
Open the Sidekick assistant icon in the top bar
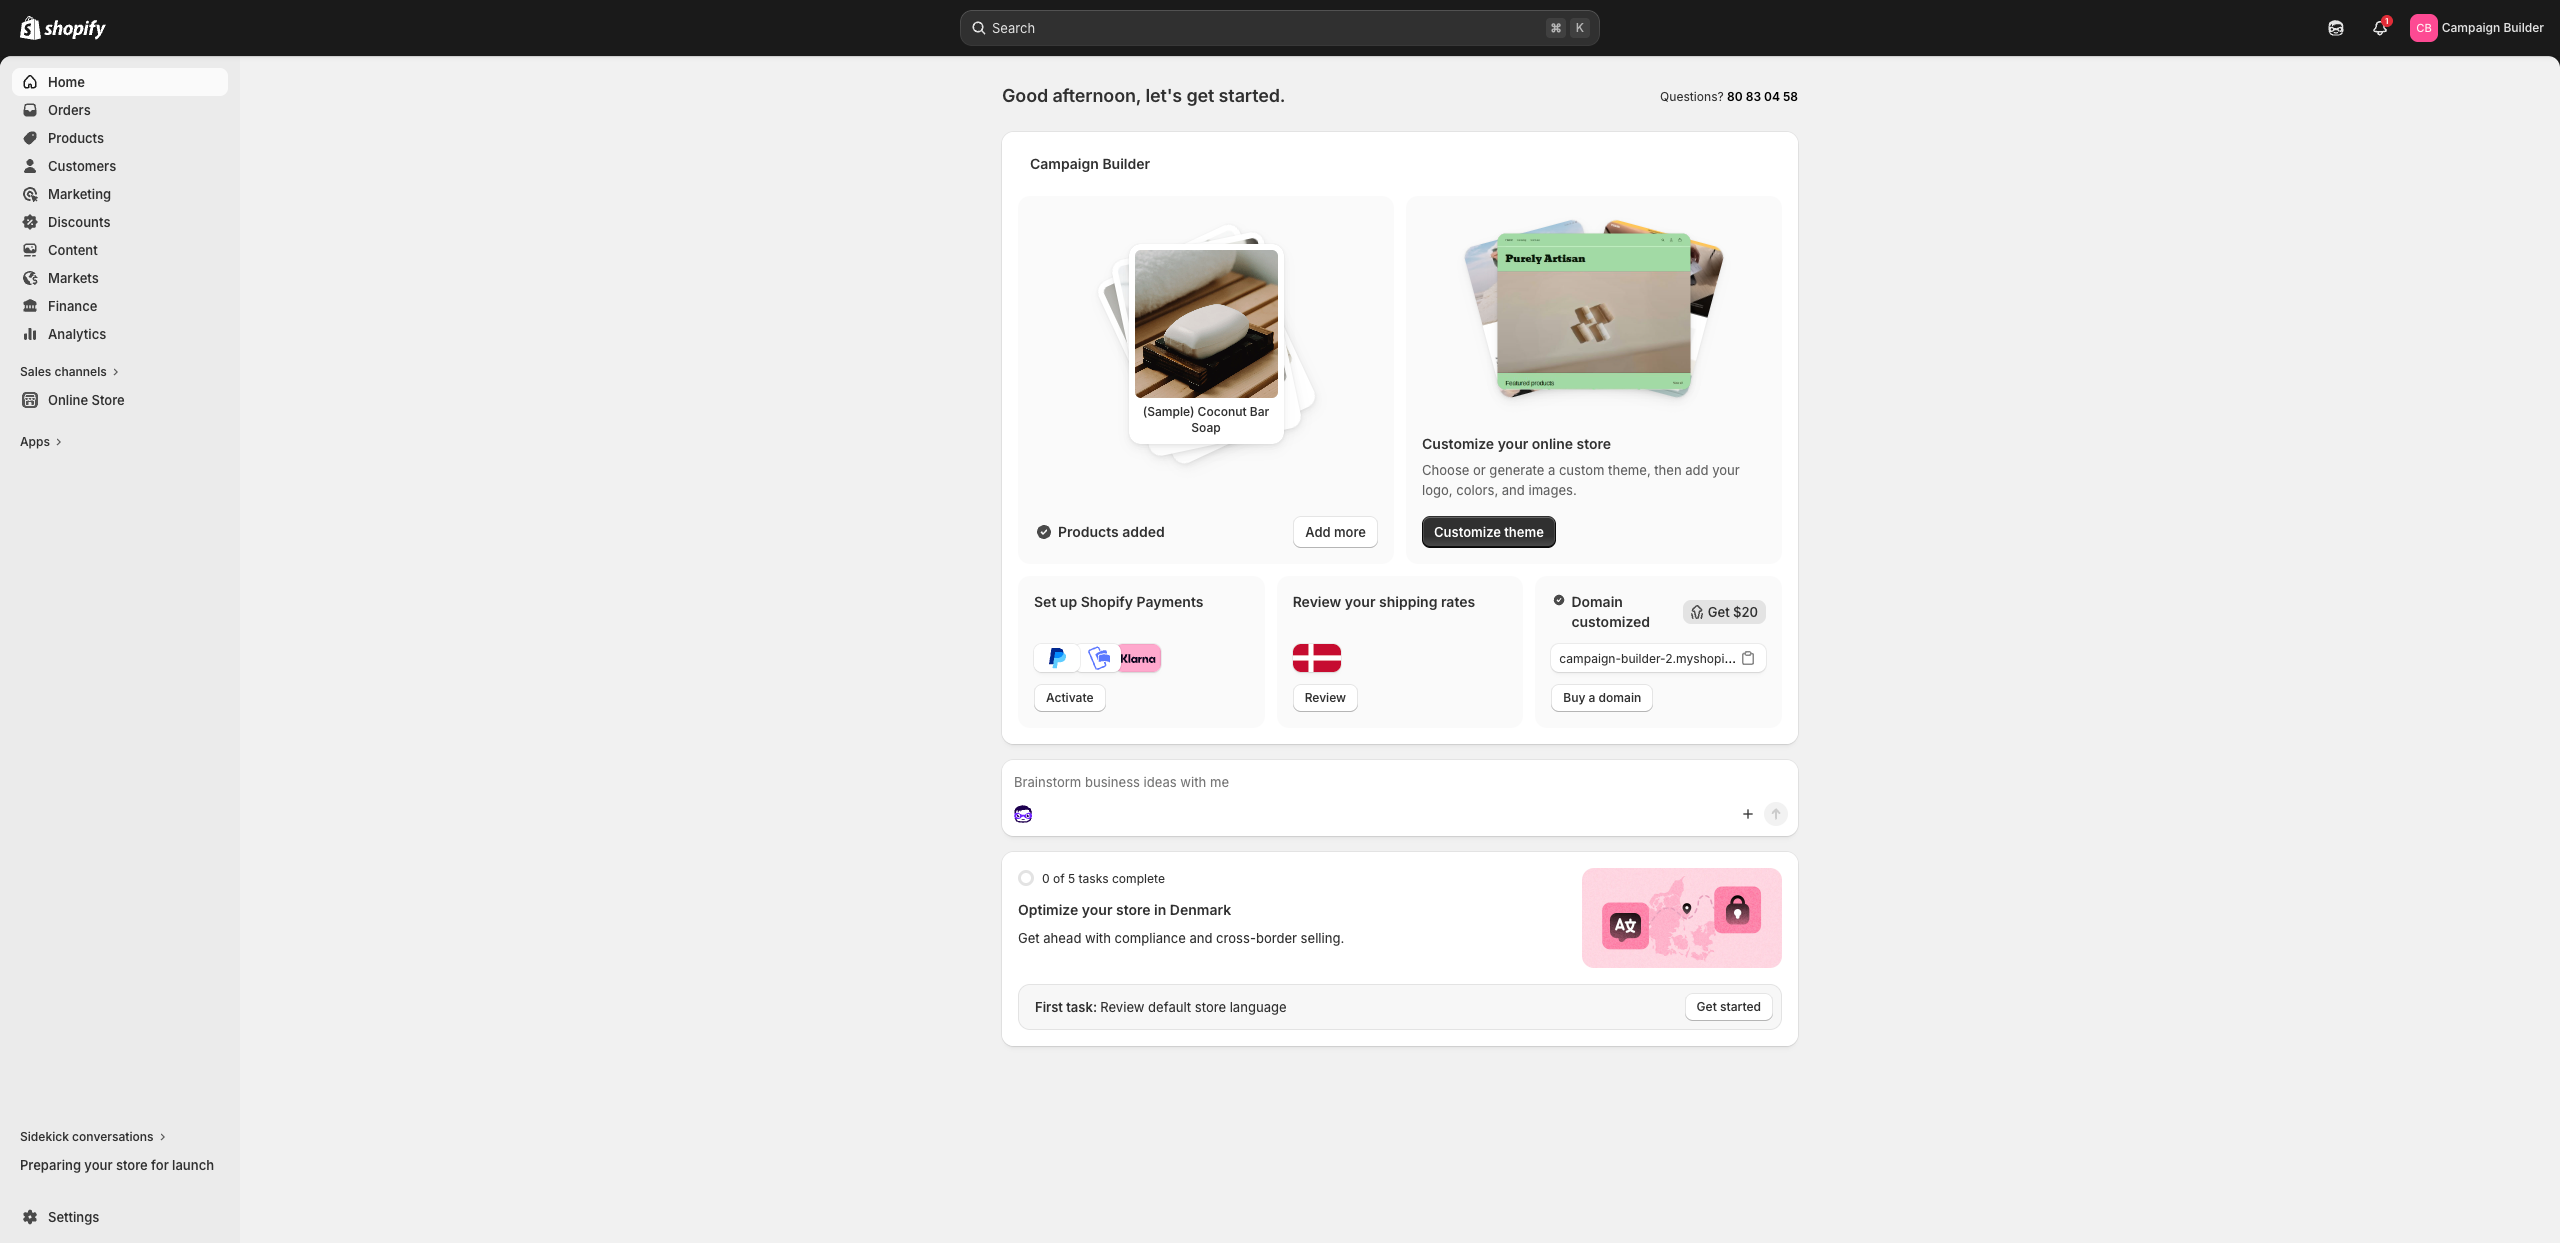click(x=2335, y=28)
